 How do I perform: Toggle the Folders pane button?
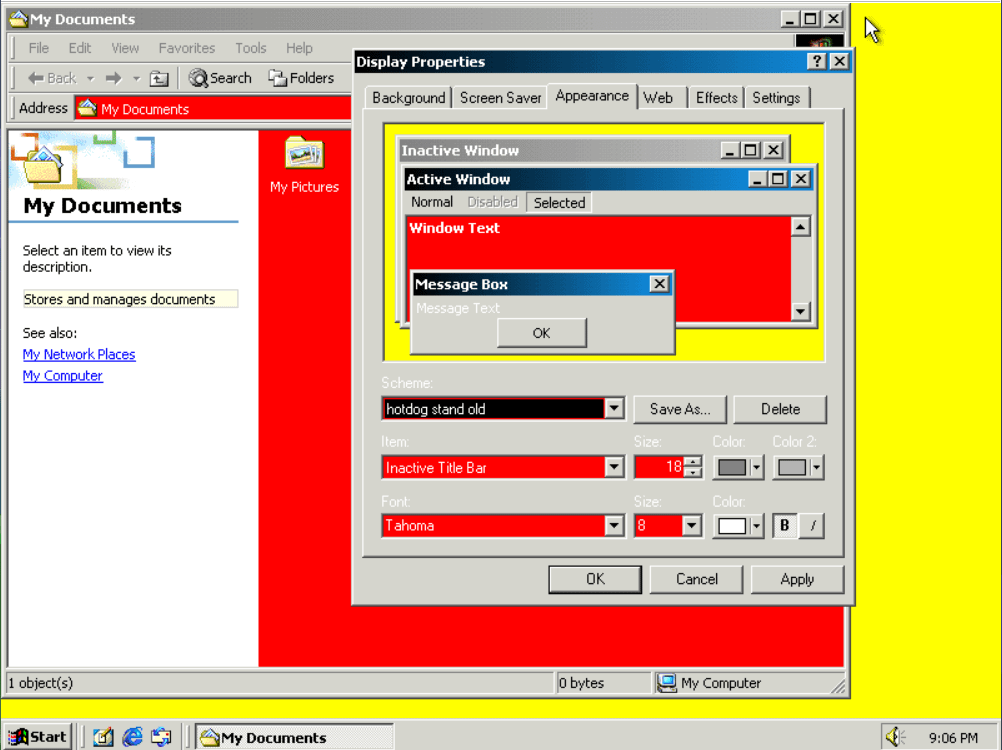tap(301, 78)
